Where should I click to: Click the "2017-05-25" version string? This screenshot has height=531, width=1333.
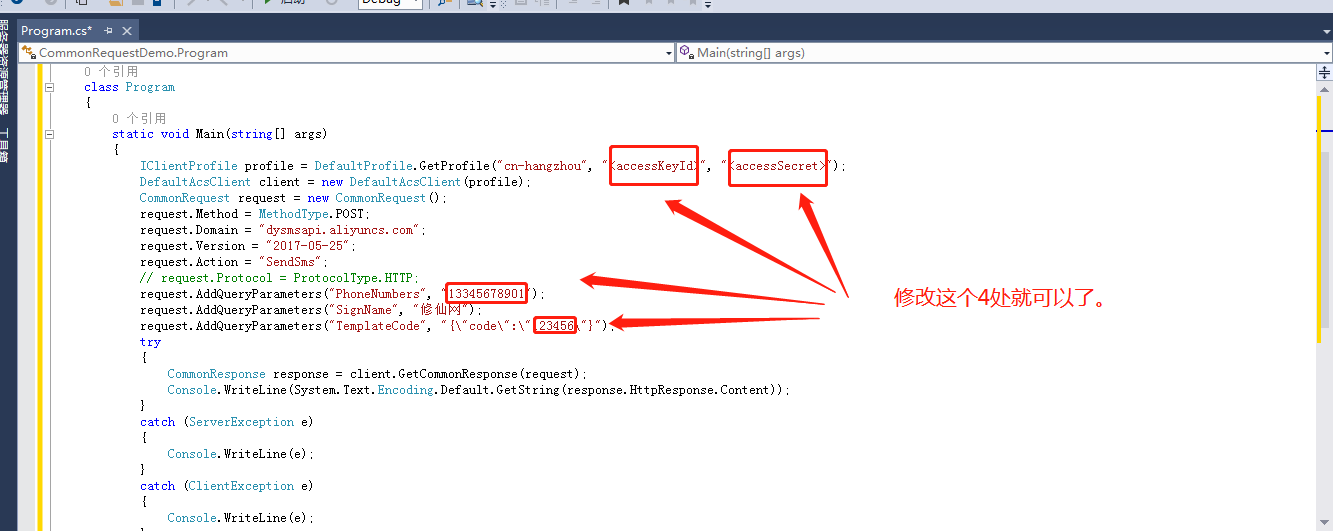tap(309, 246)
